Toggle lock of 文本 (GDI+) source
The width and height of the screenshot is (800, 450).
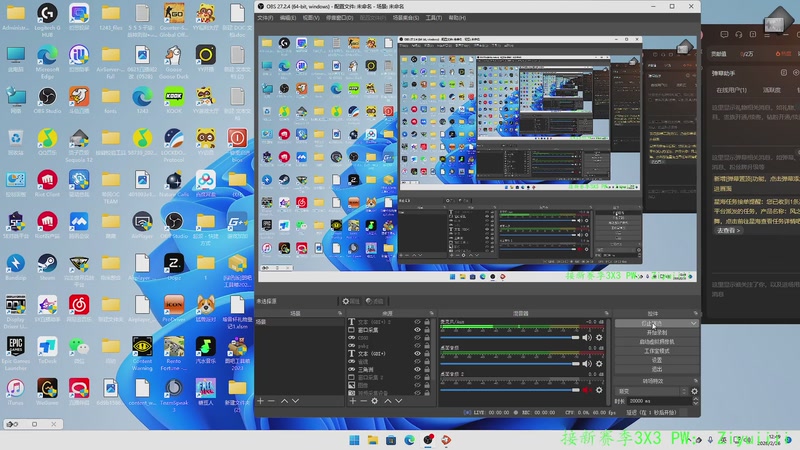click(x=427, y=353)
